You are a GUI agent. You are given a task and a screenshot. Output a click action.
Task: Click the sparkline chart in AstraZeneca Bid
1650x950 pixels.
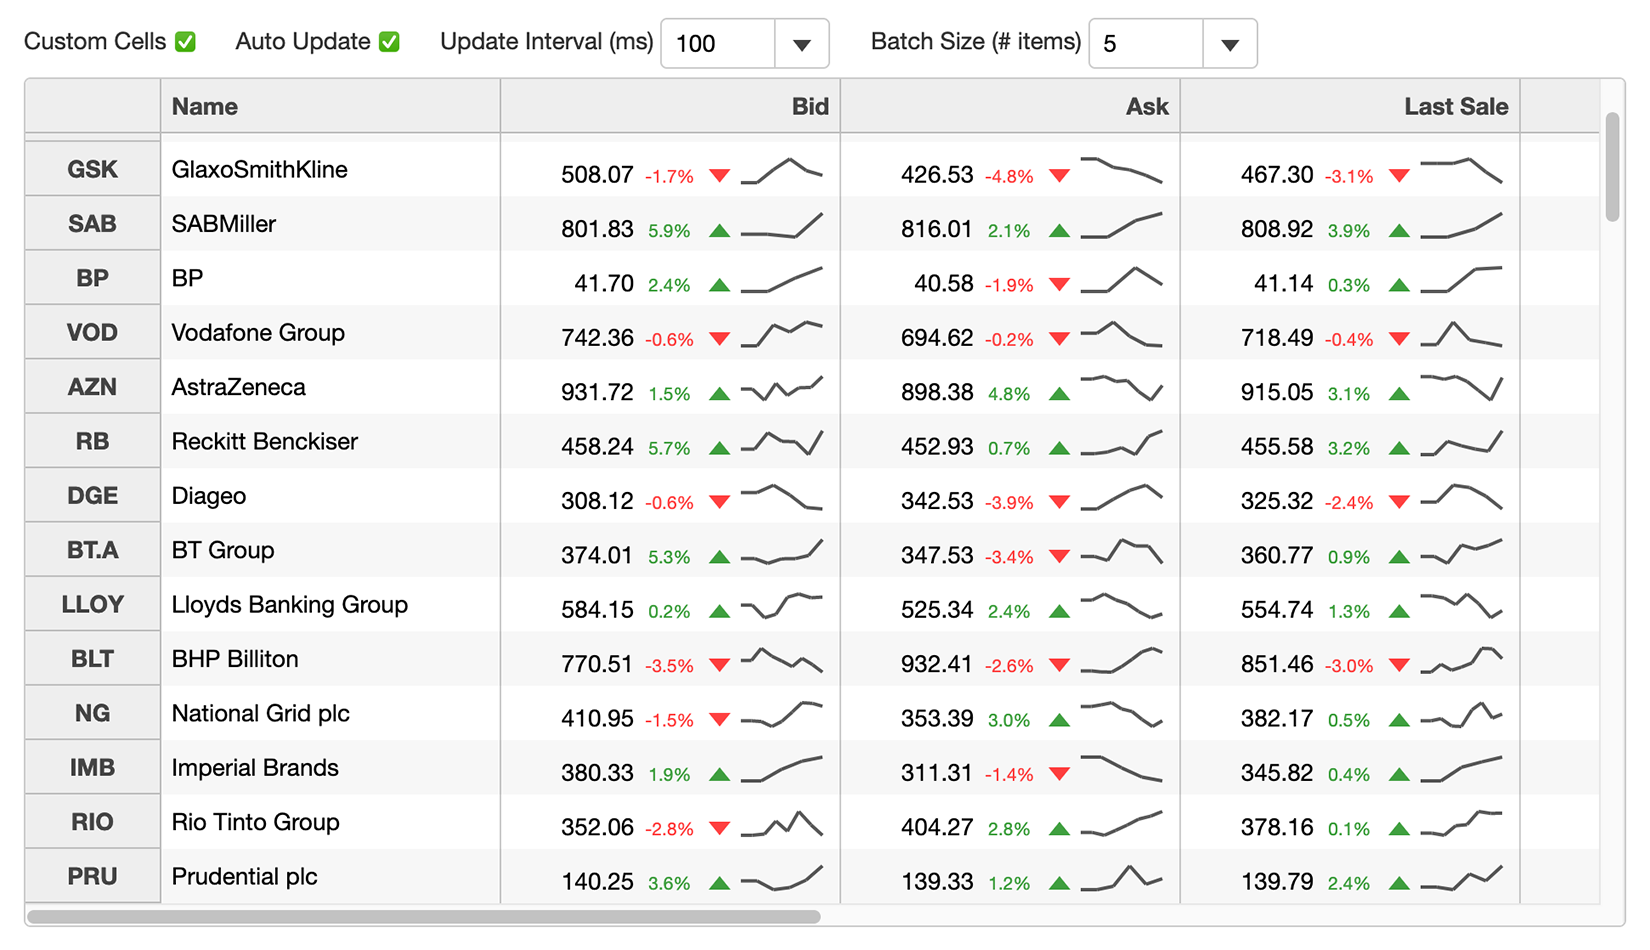[x=782, y=388]
